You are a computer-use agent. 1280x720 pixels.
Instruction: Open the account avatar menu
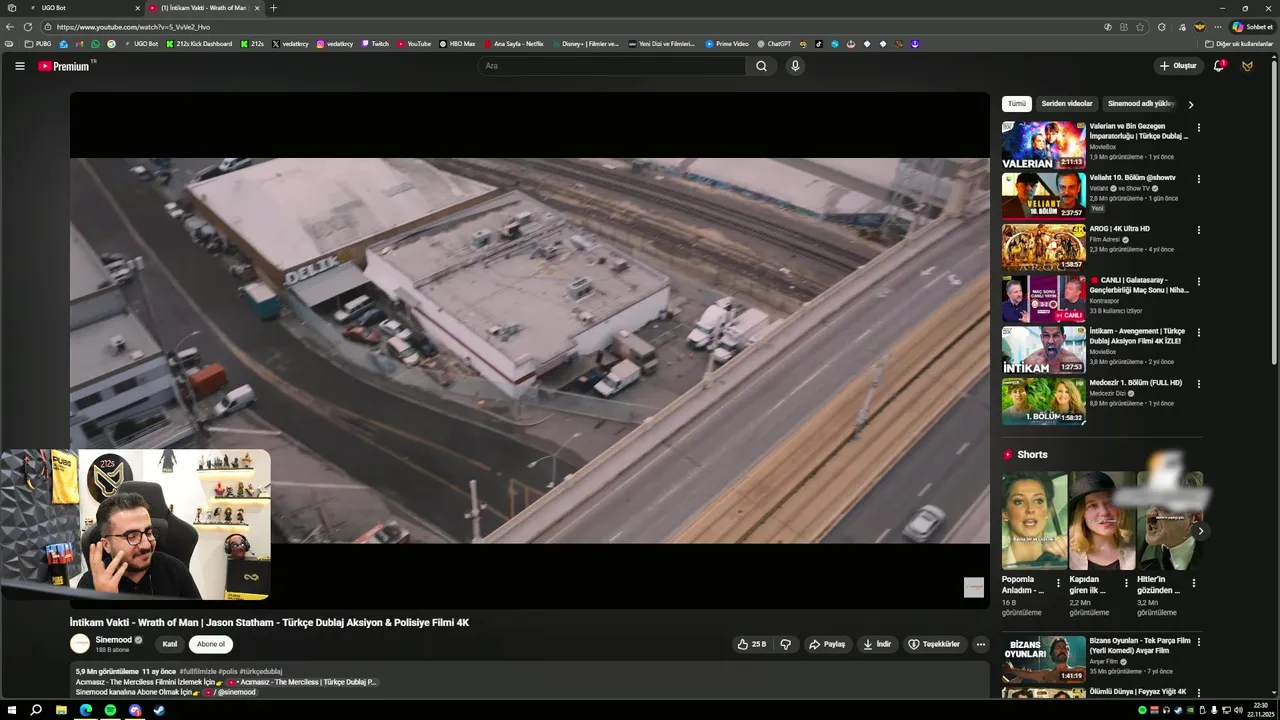pyautogui.click(x=1247, y=66)
